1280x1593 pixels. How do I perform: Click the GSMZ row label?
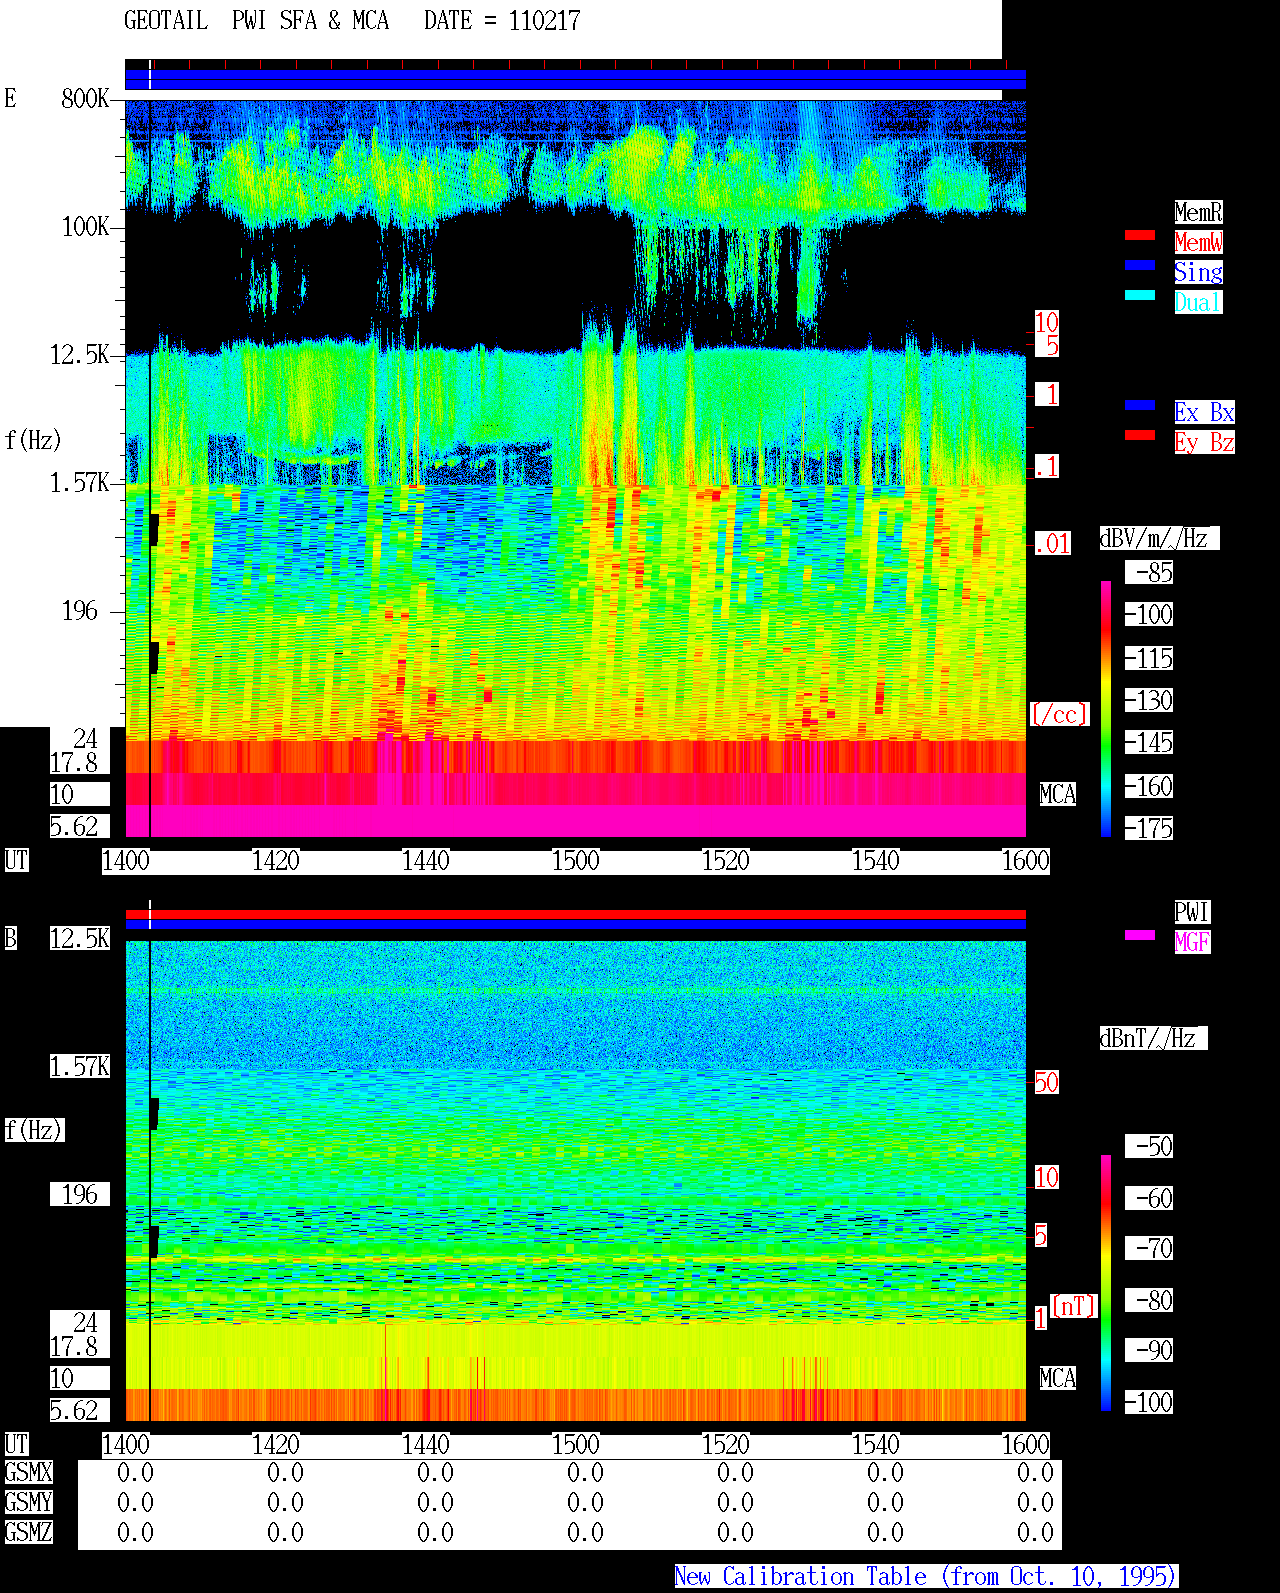click(28, 1532)
